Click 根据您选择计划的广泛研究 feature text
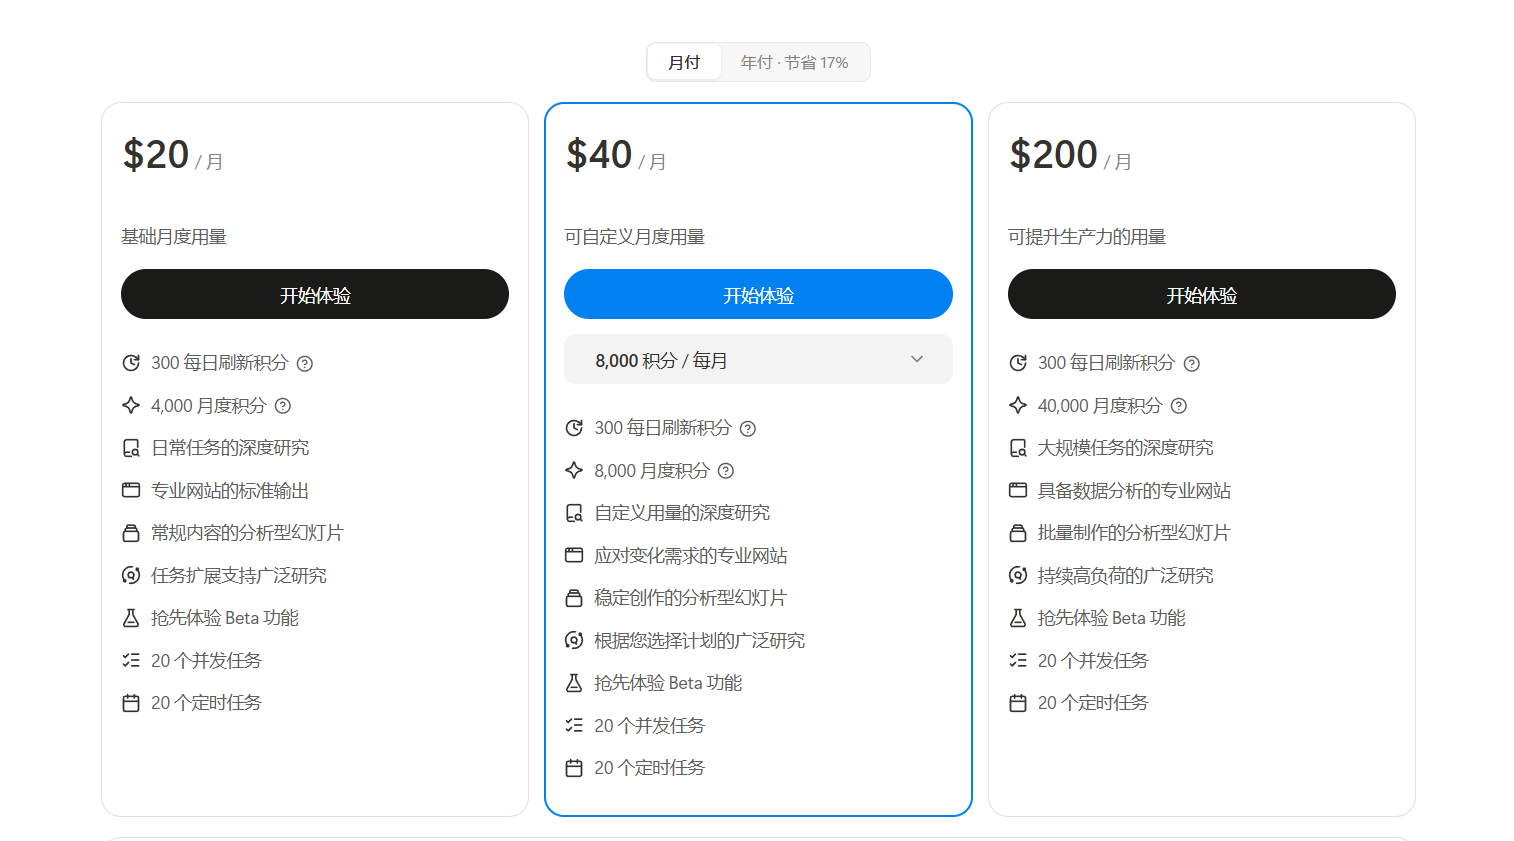1514x841 pixels. 700,641
